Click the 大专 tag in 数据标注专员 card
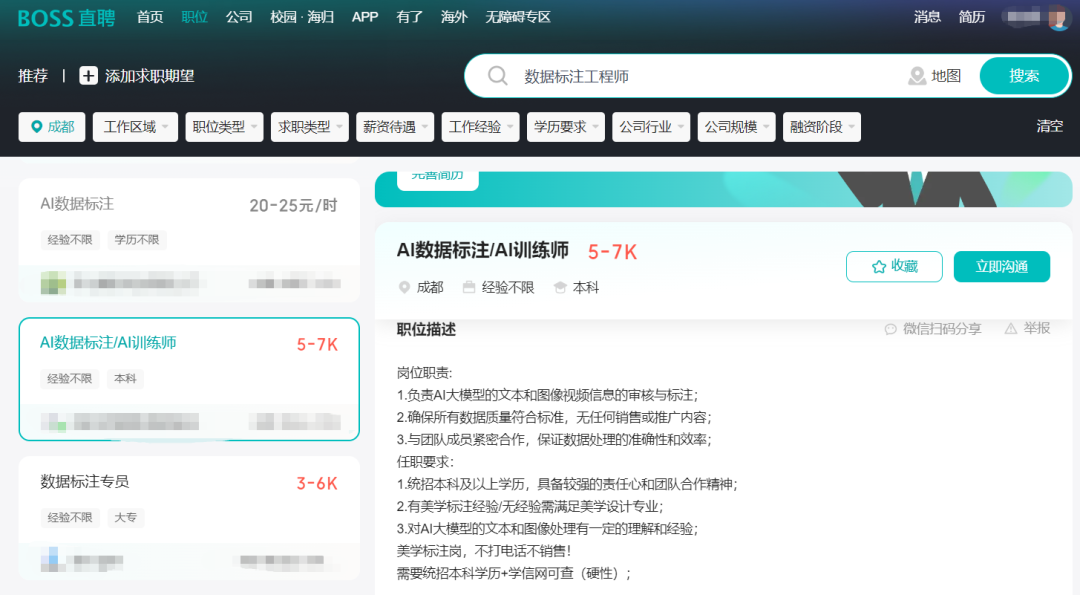1080x595 pixels. [125, 517]
